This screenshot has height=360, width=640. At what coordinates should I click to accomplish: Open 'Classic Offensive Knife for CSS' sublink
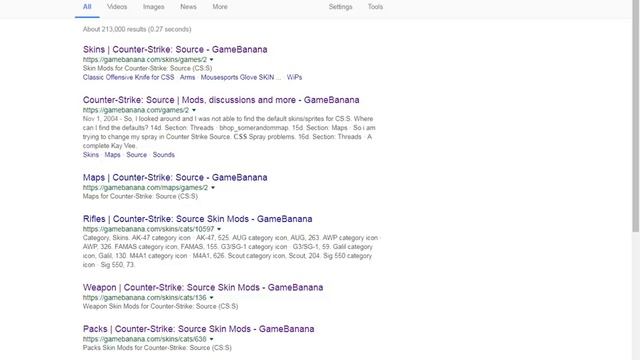tap(129, 77)
